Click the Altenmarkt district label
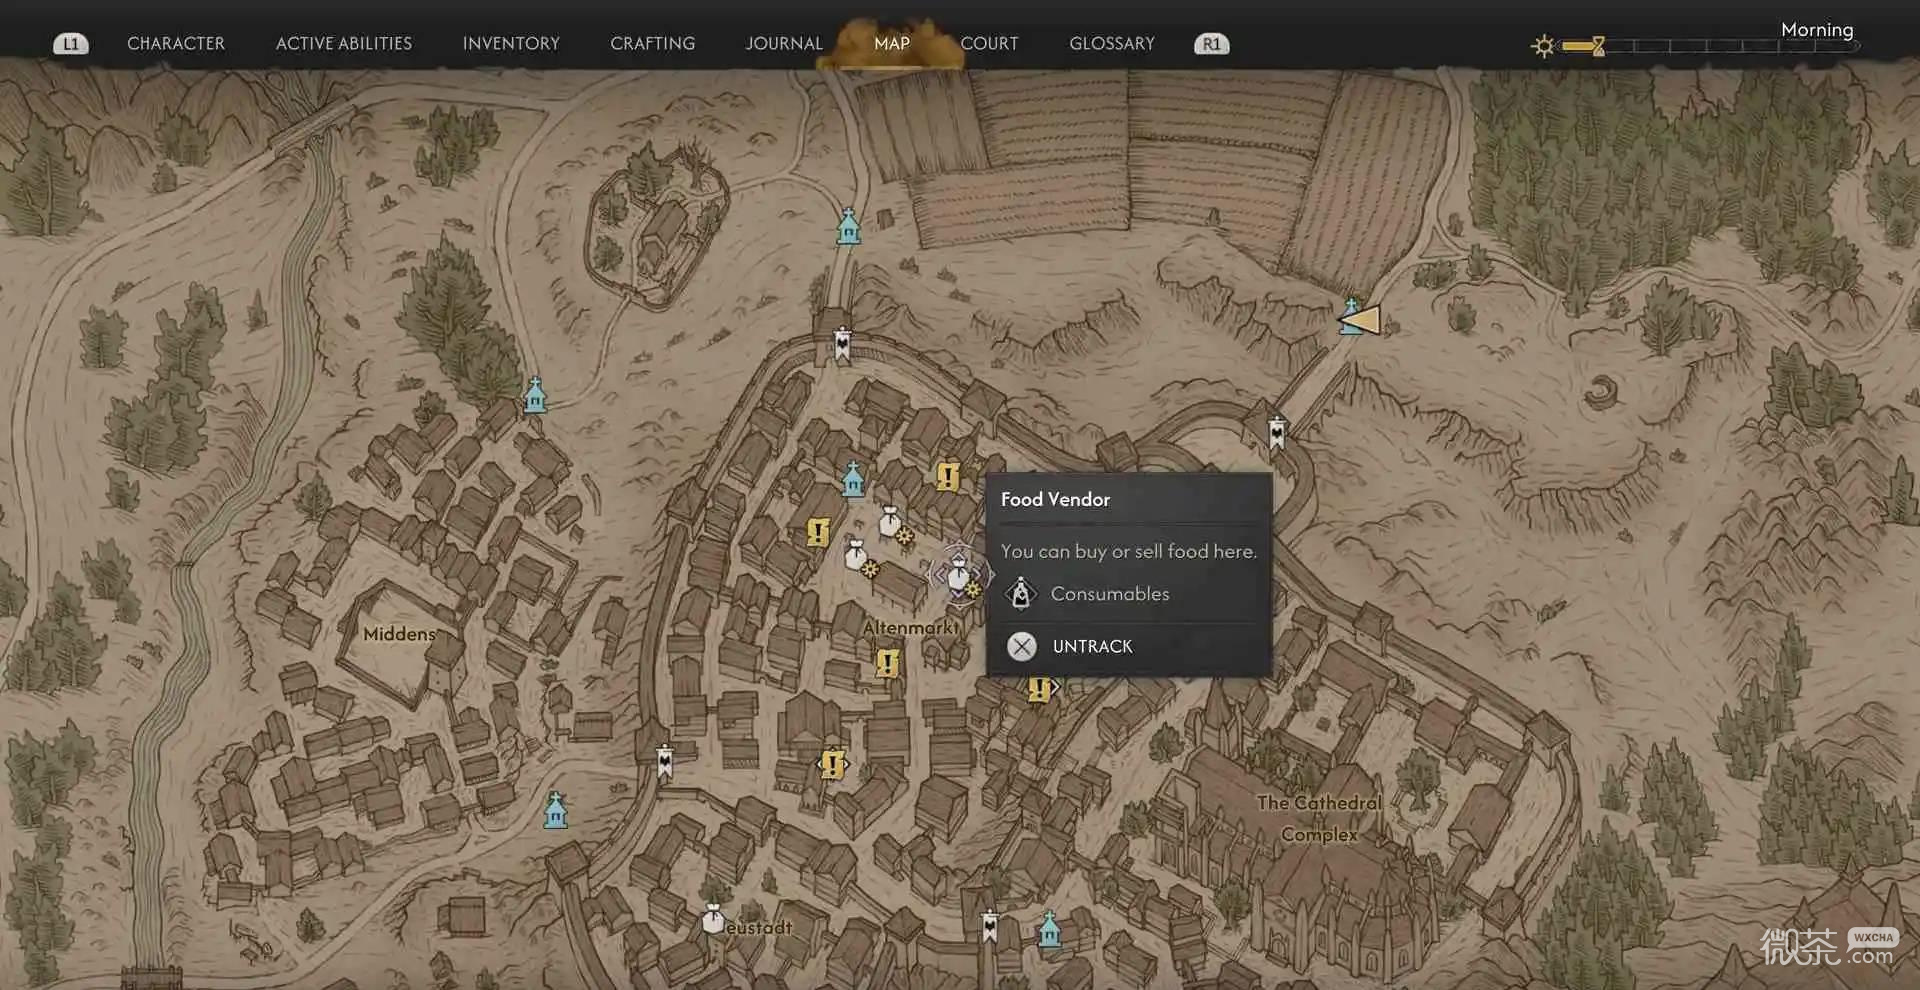The height and width of the screenshot is (990, 1920). pos(911,628)
